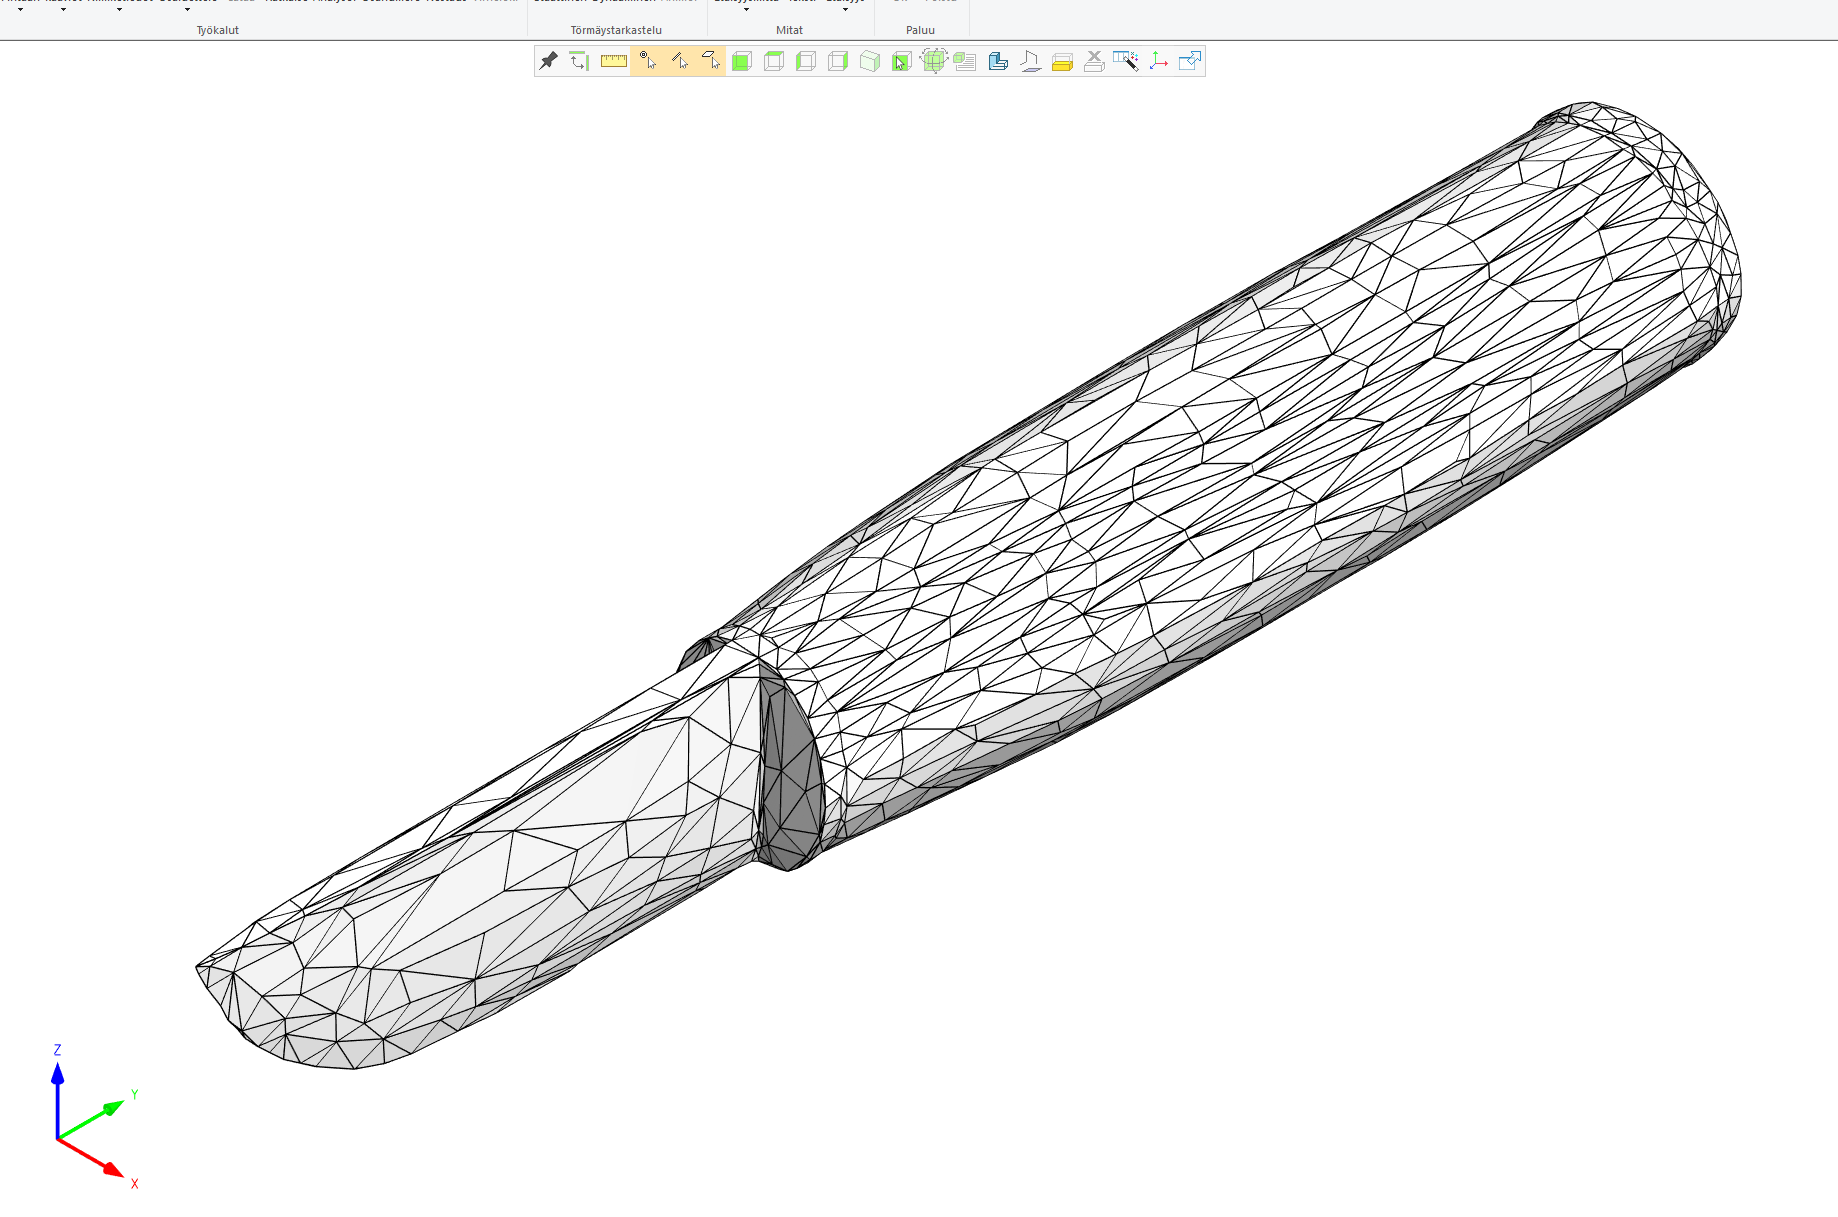
Task: Select the transparent shading cube icon
Action: coord(869,60)
